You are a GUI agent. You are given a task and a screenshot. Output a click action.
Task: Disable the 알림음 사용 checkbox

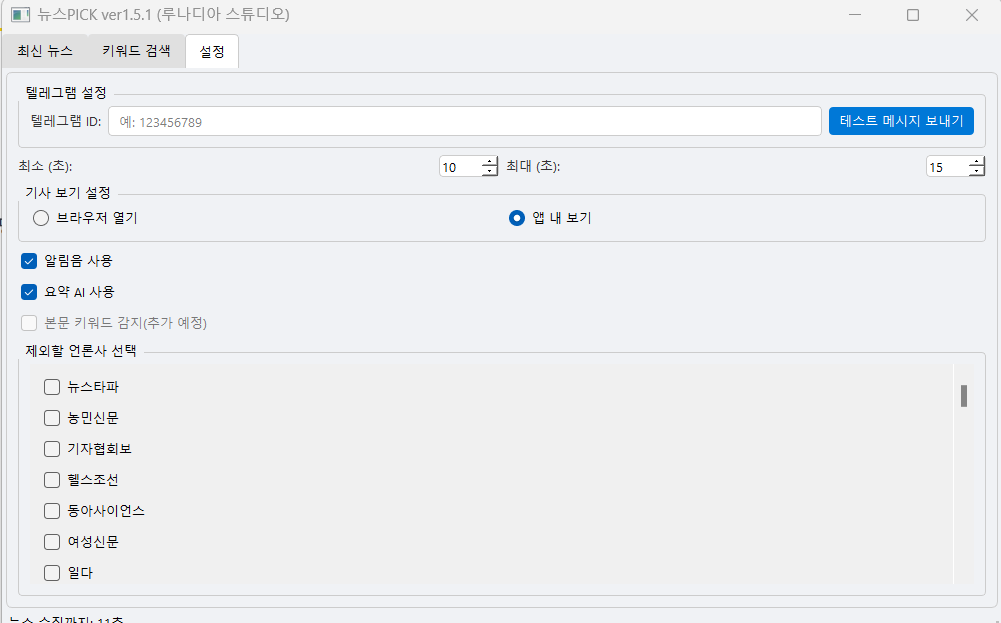click(x=29, y=261)
